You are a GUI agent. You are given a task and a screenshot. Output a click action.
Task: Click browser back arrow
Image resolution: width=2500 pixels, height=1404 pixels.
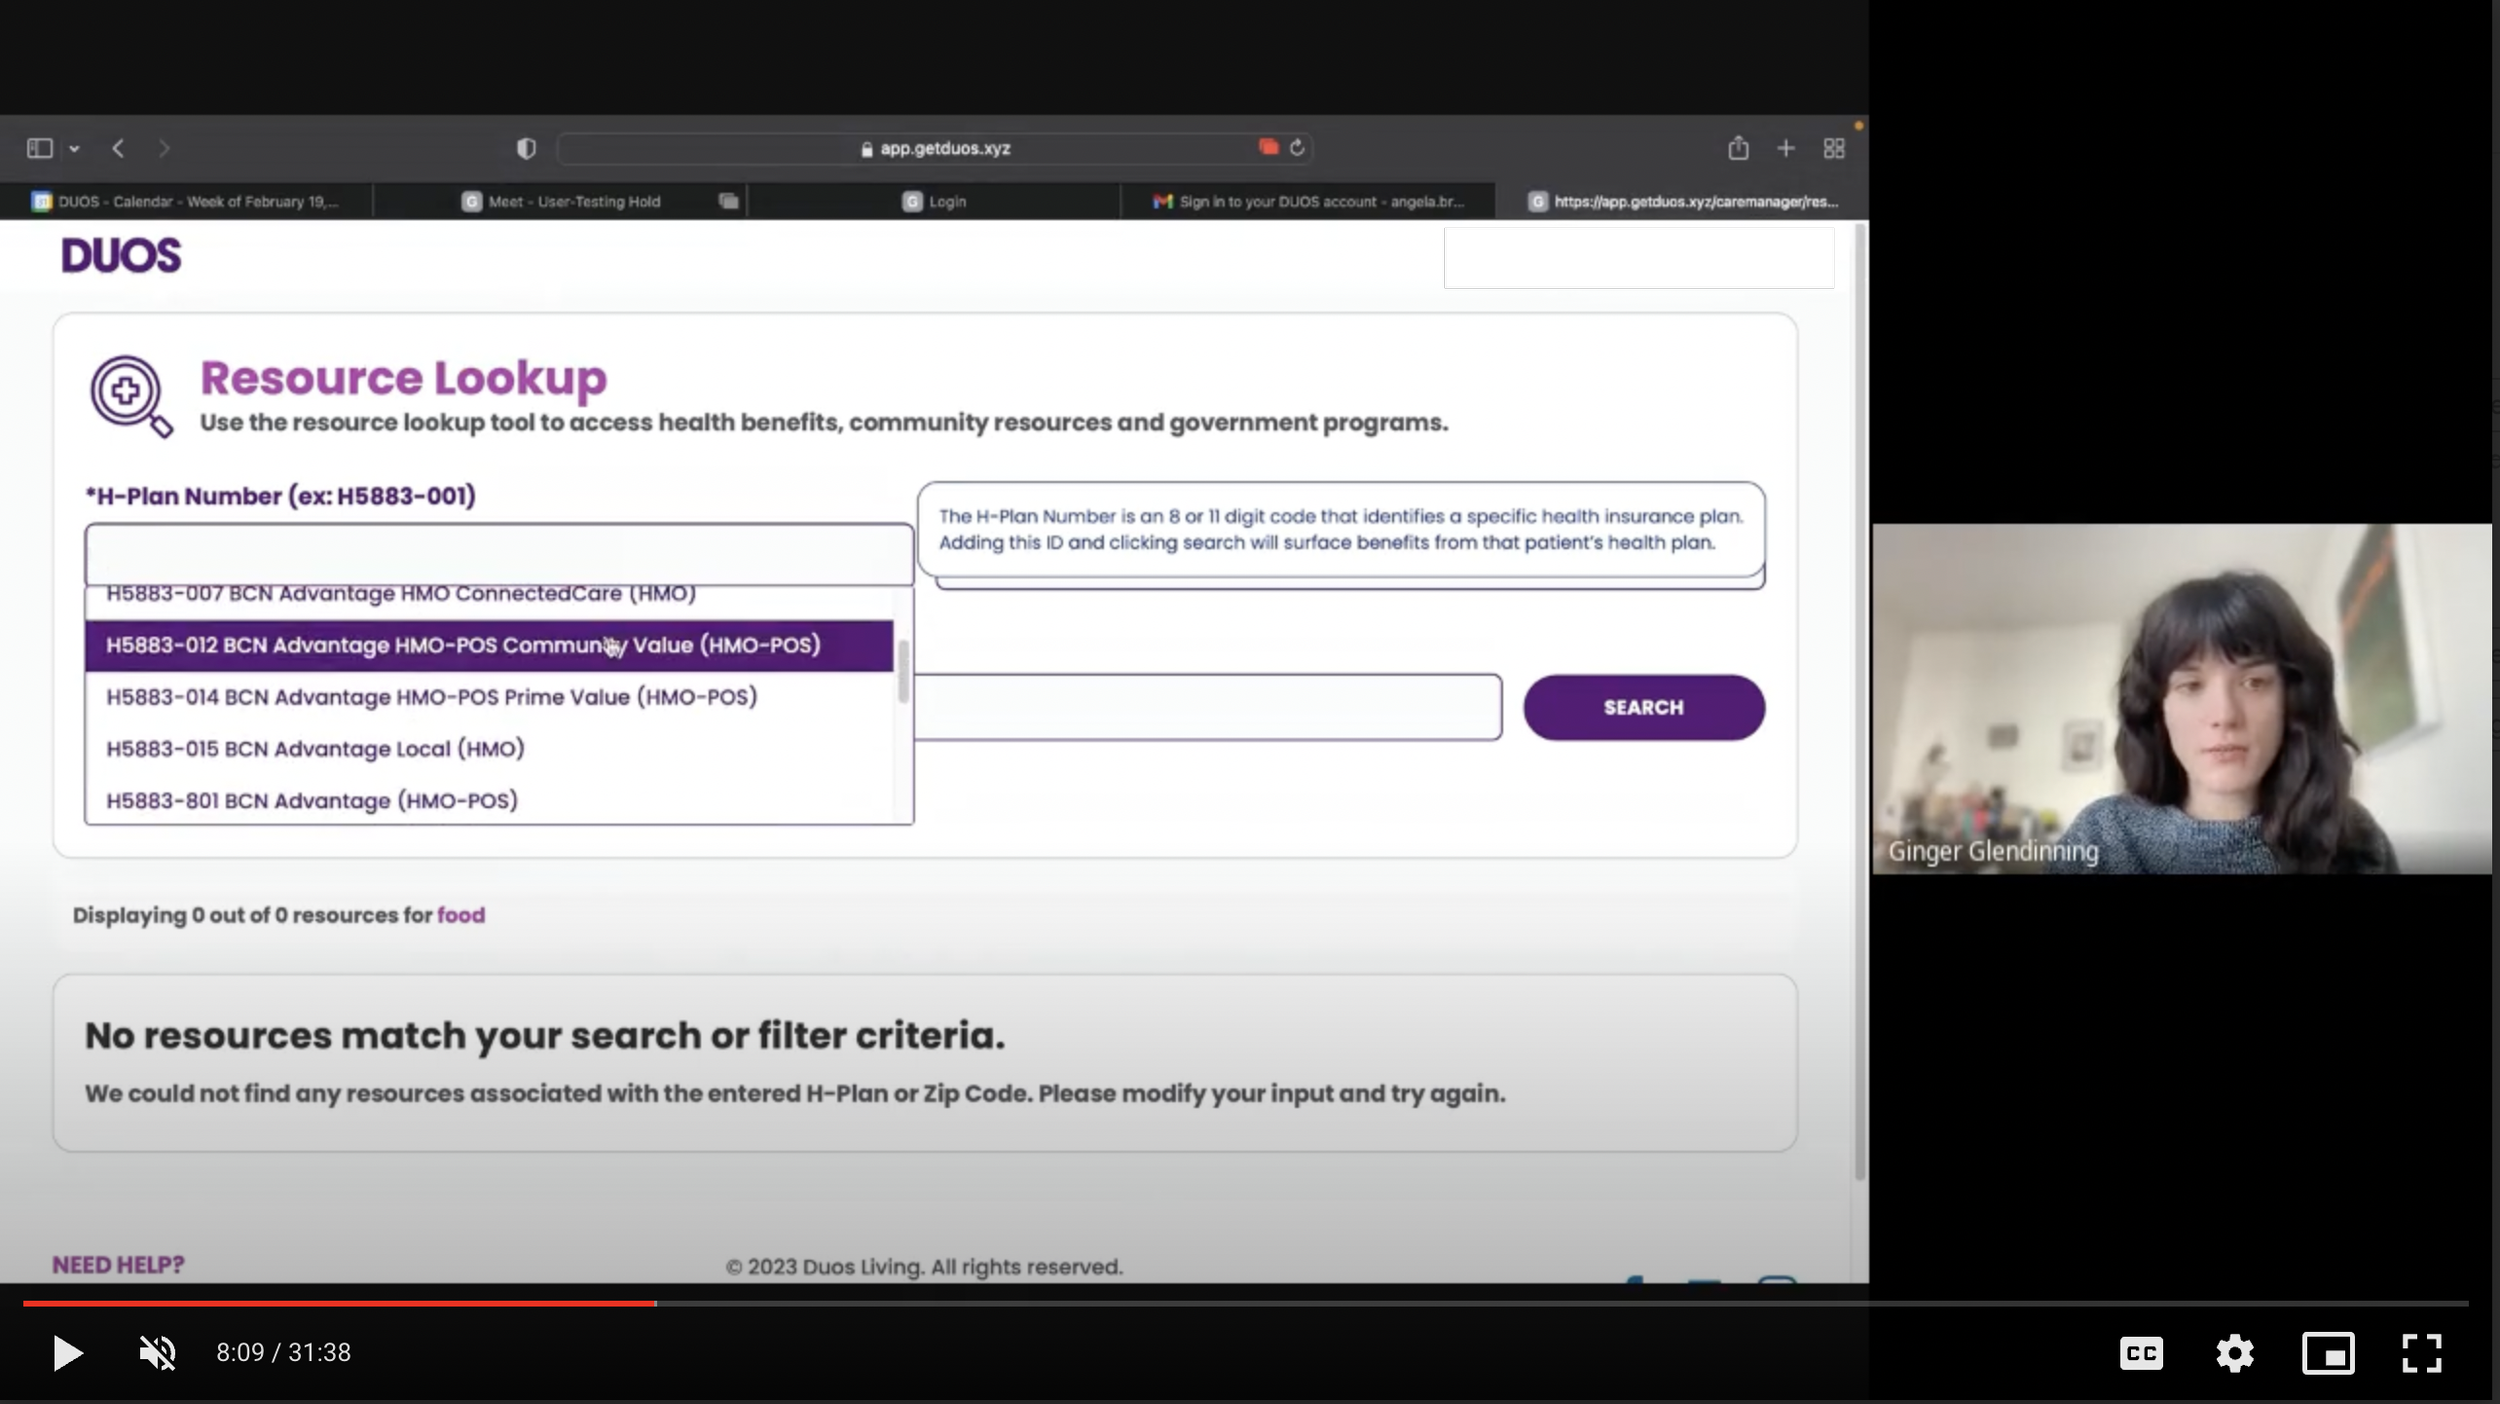click(118, 149)
